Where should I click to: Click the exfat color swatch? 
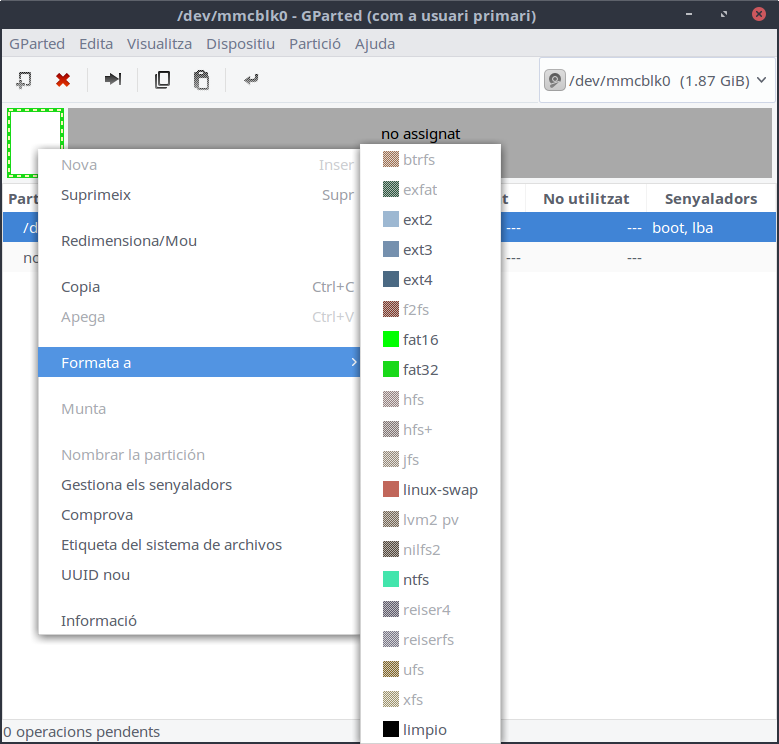[x=390, y=189]
